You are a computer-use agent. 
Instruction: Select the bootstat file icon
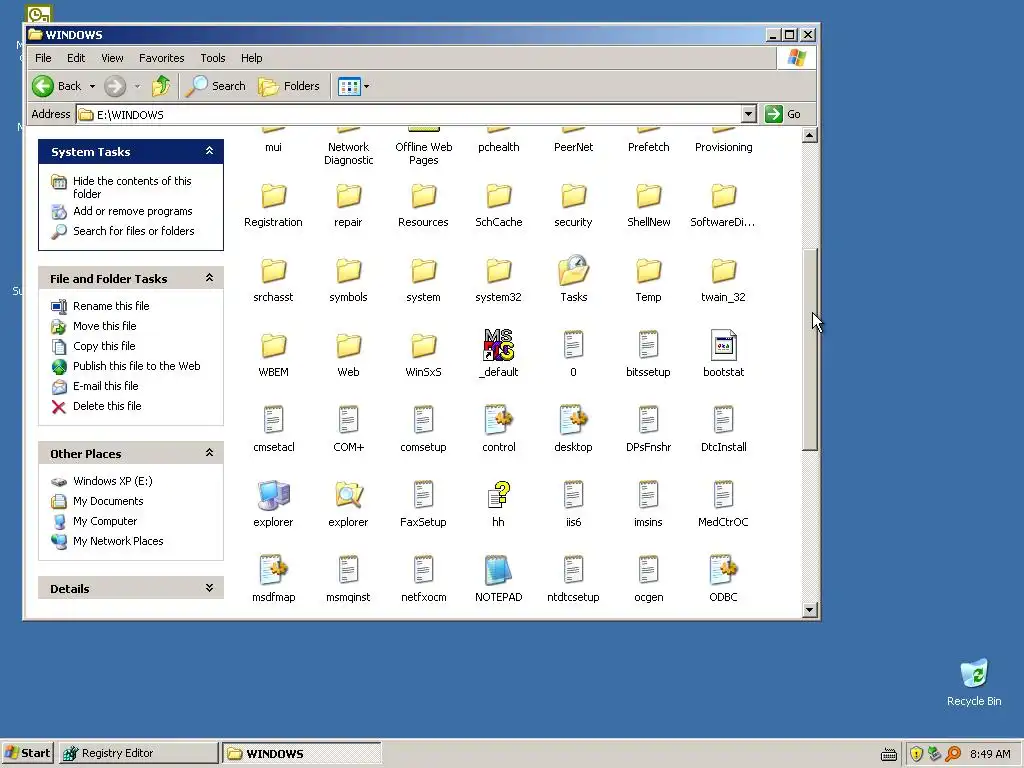click(x=723, y=345)
